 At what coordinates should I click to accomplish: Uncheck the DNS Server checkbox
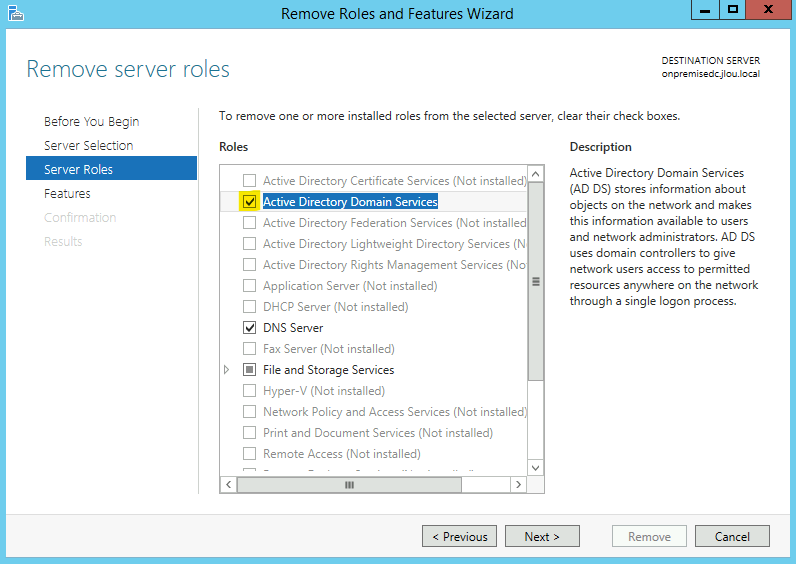pyautogui.click(x=249, y=327)
